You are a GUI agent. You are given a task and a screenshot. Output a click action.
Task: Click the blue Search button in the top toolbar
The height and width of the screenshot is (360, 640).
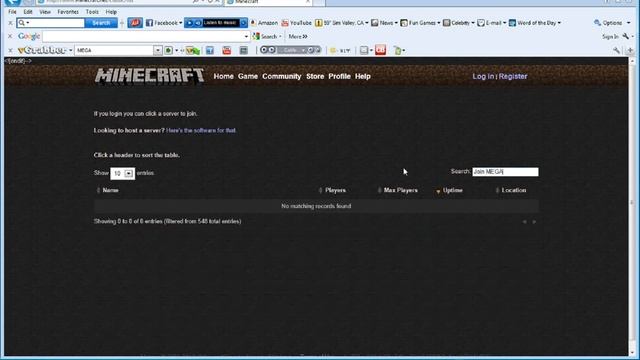(x=101, y=23)
